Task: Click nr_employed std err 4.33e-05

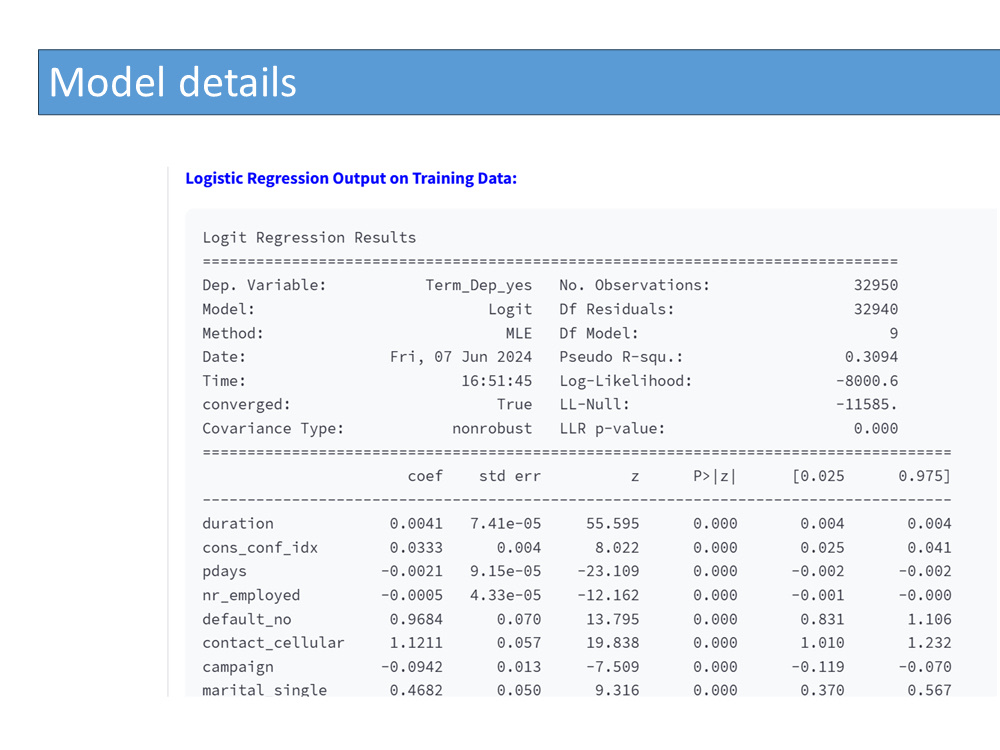Action: pos(506,595)
